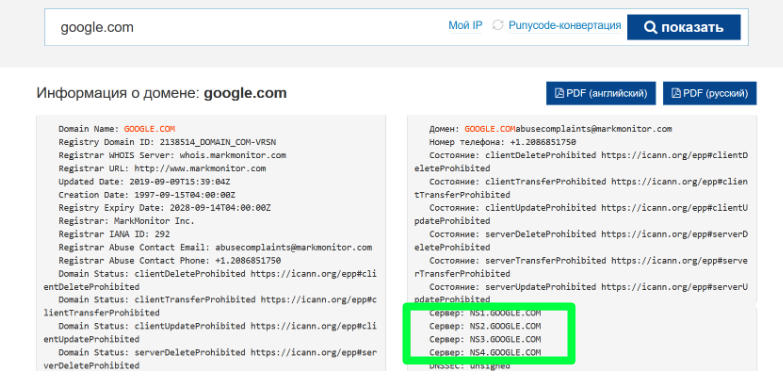
Task: Select Registrar URL line
Action: click(x=162, y=168)
